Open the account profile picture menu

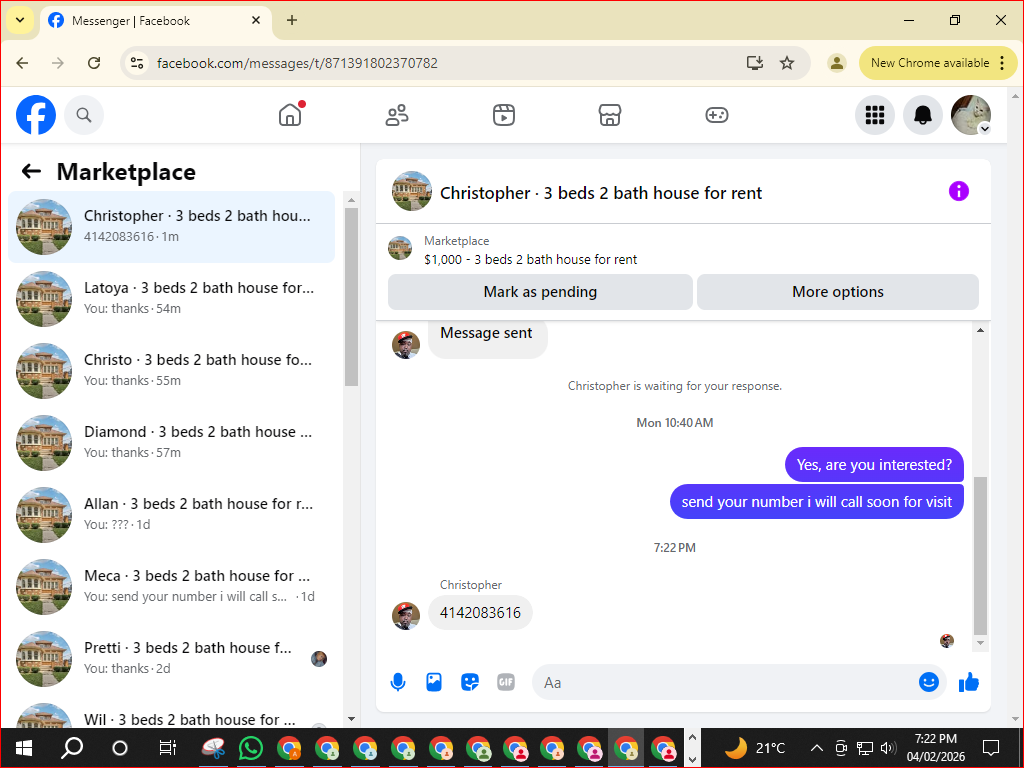point(970,115)
